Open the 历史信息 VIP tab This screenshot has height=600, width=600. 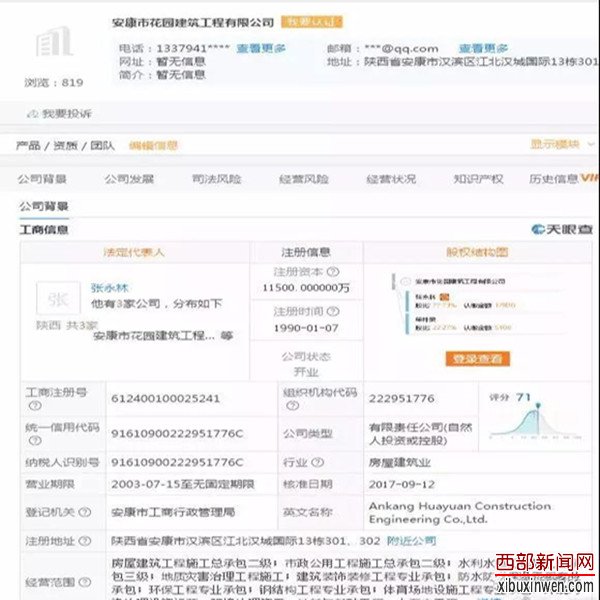564,179
